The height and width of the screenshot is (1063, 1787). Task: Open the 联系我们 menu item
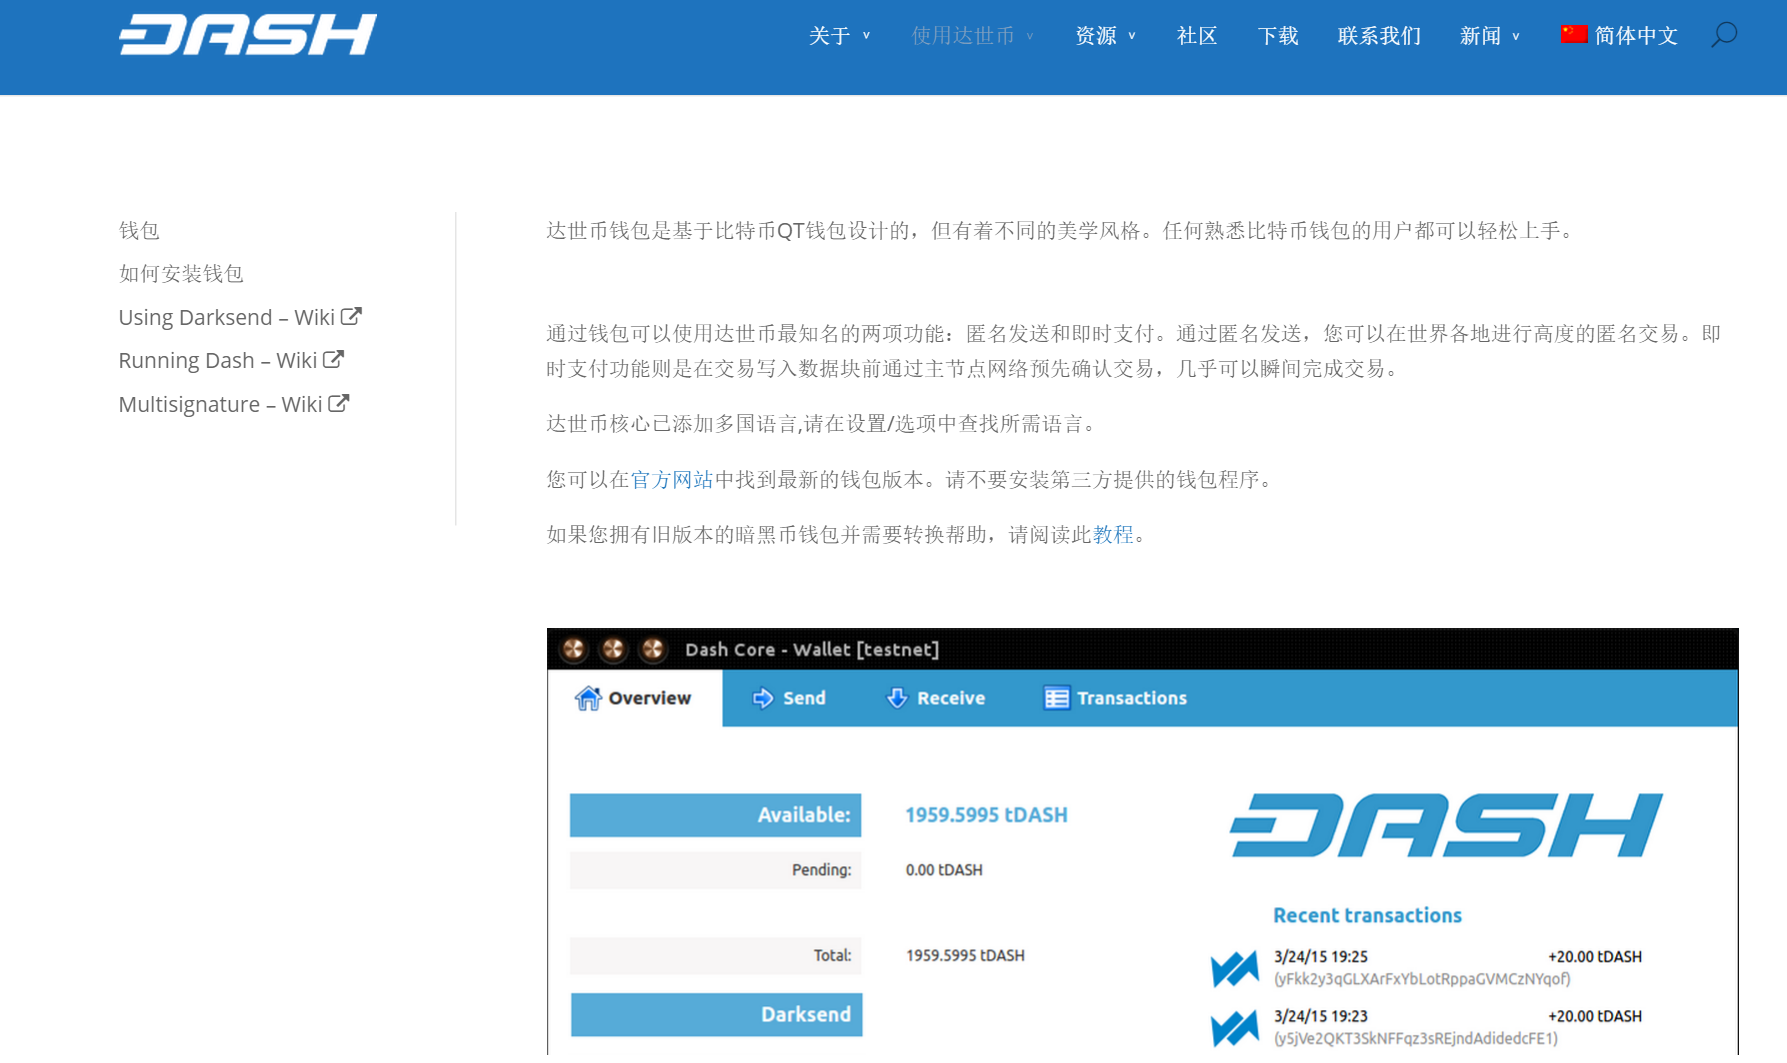[x=1379, y=36]
